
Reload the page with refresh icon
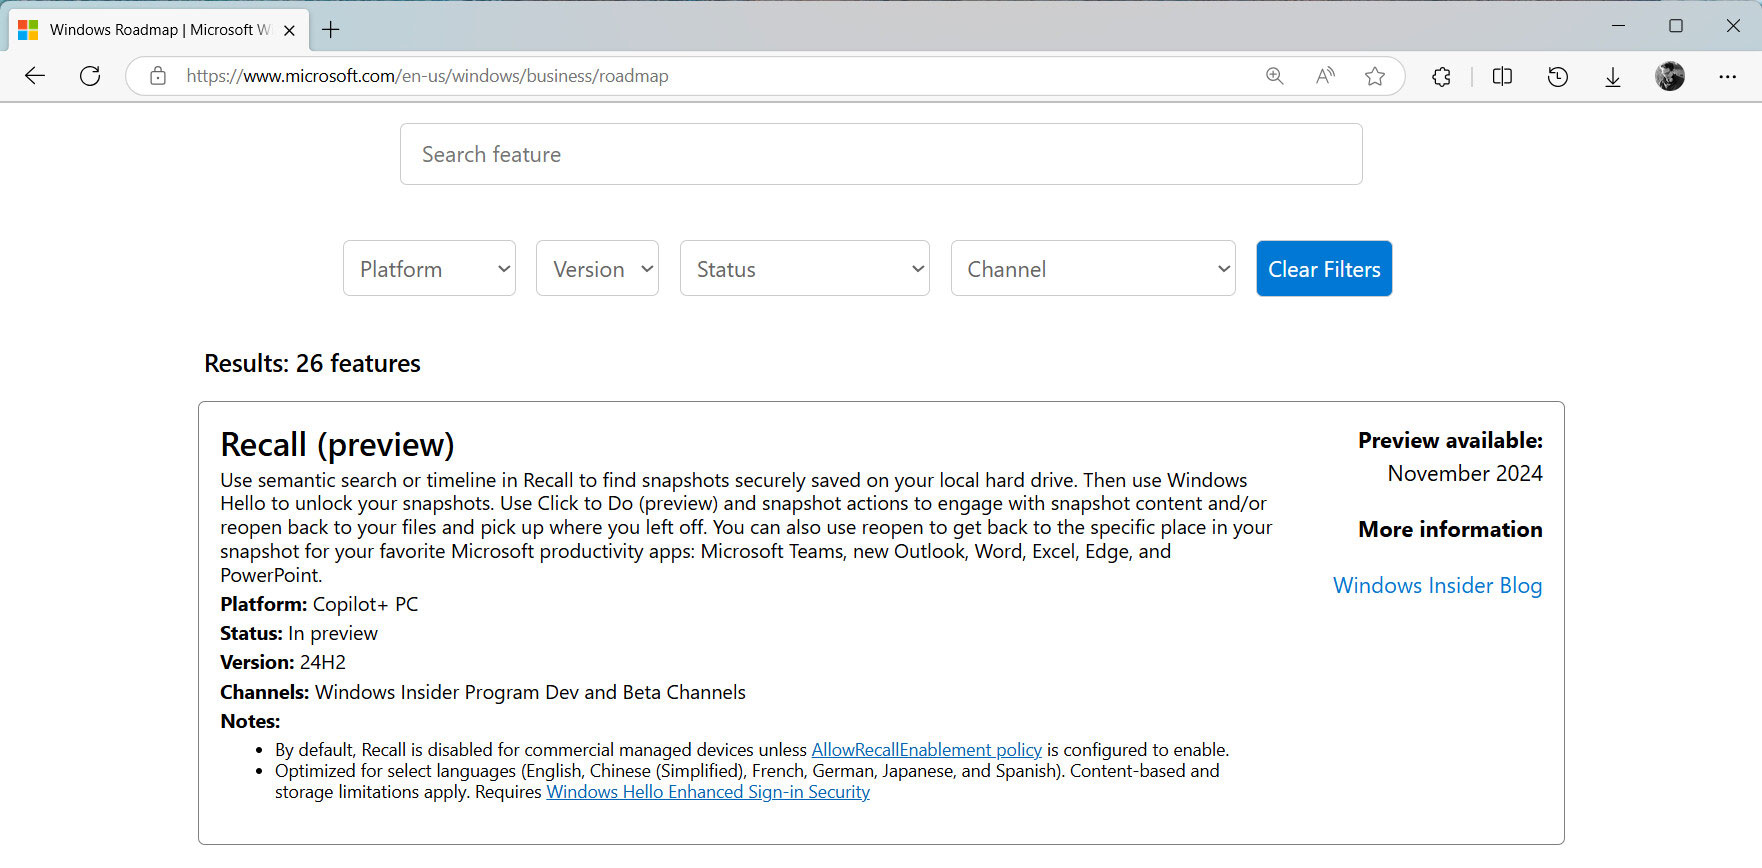click(90, 76)
